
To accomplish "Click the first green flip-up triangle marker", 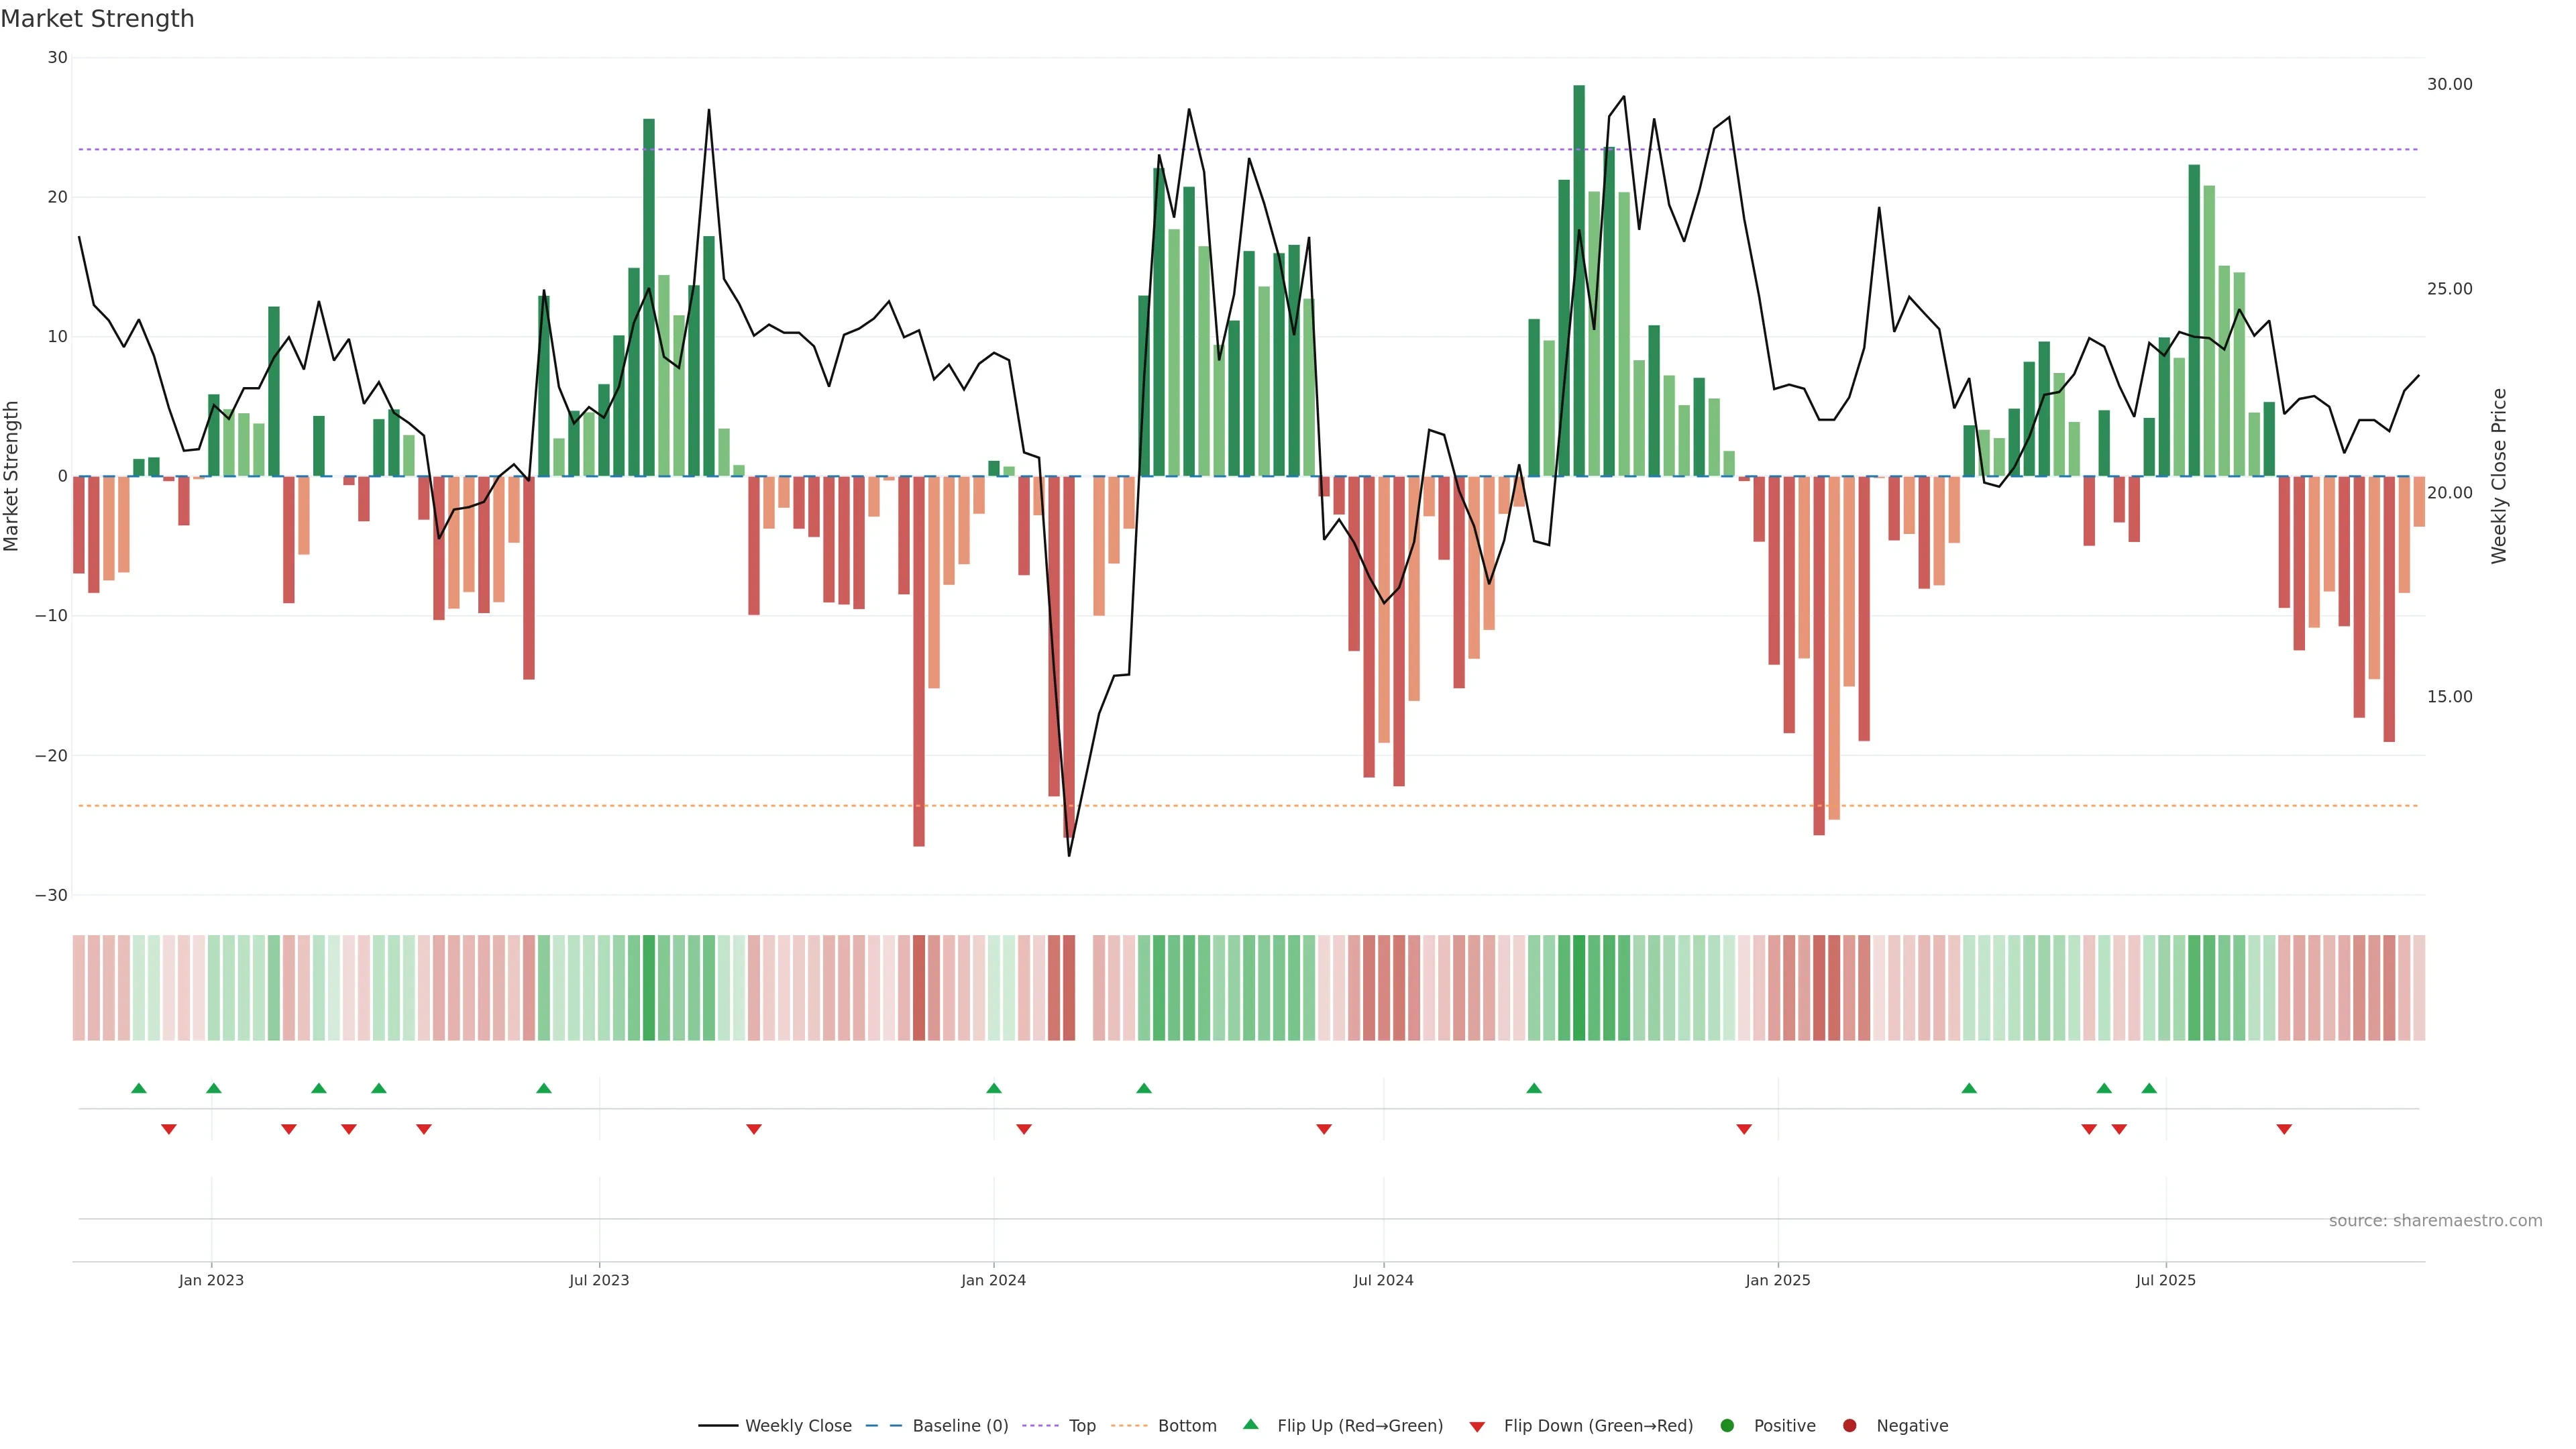I will pos(139,1088).
